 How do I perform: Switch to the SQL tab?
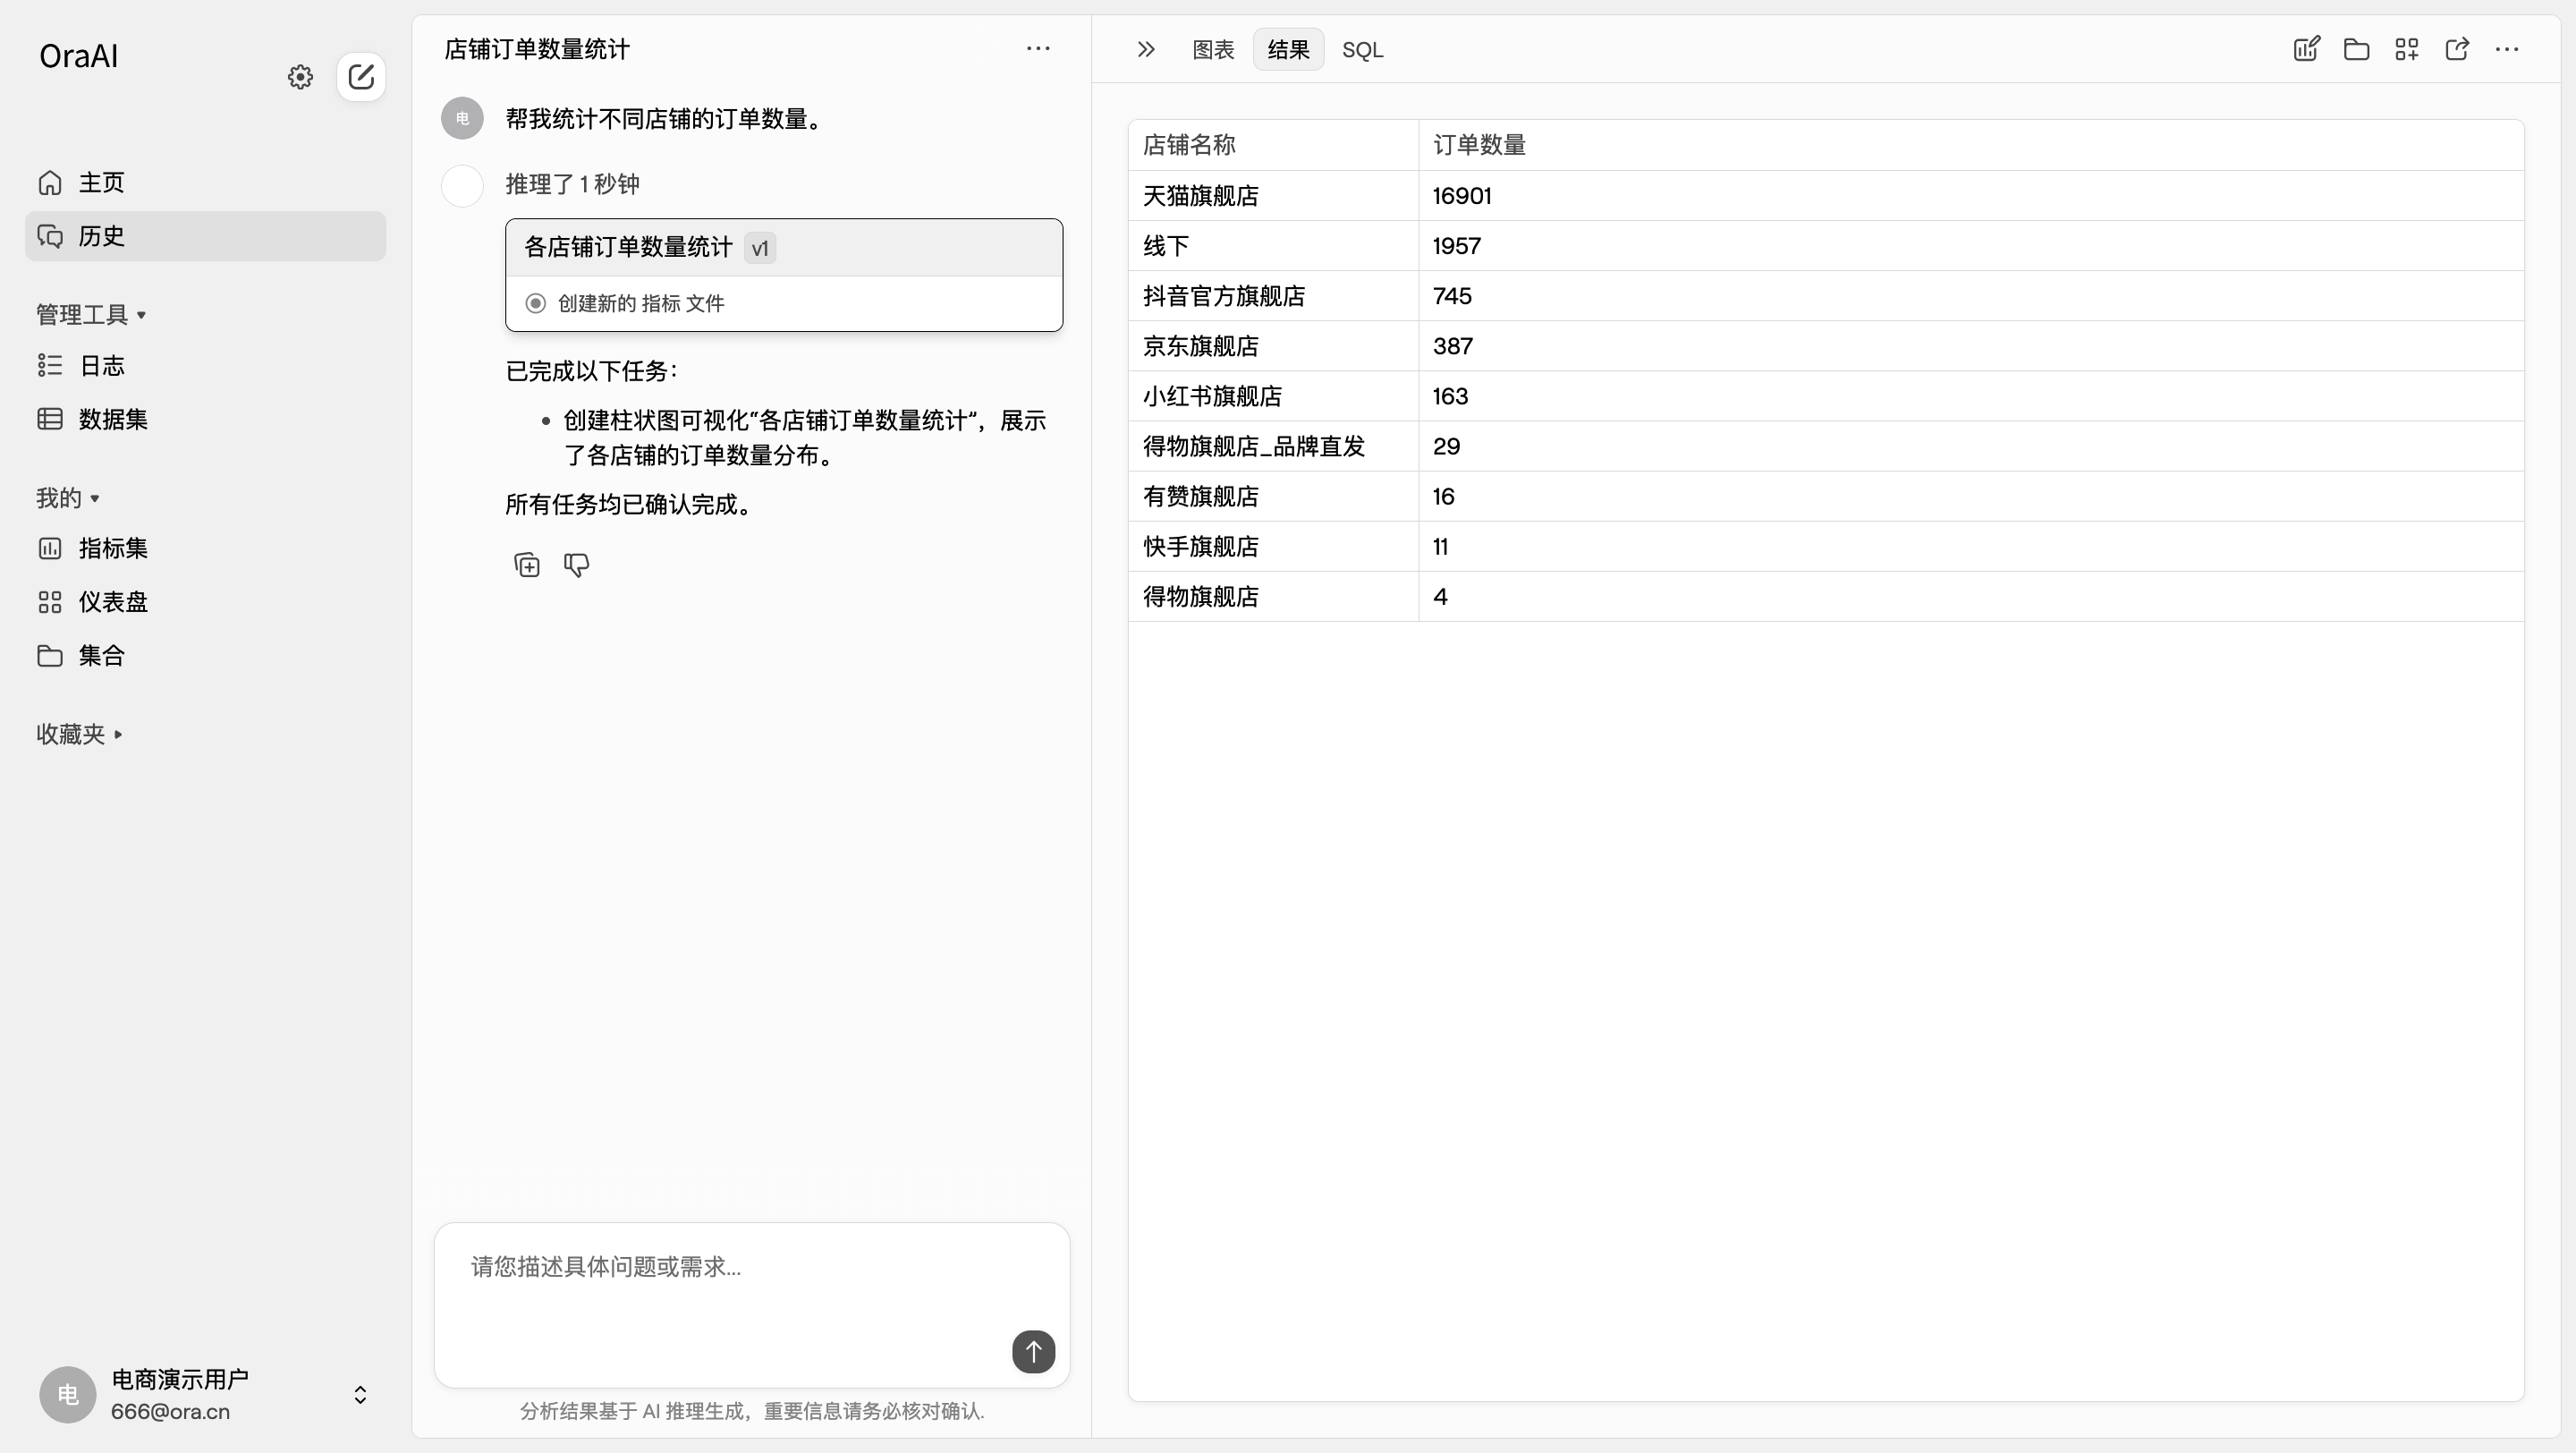click(x=1362, y=49)
